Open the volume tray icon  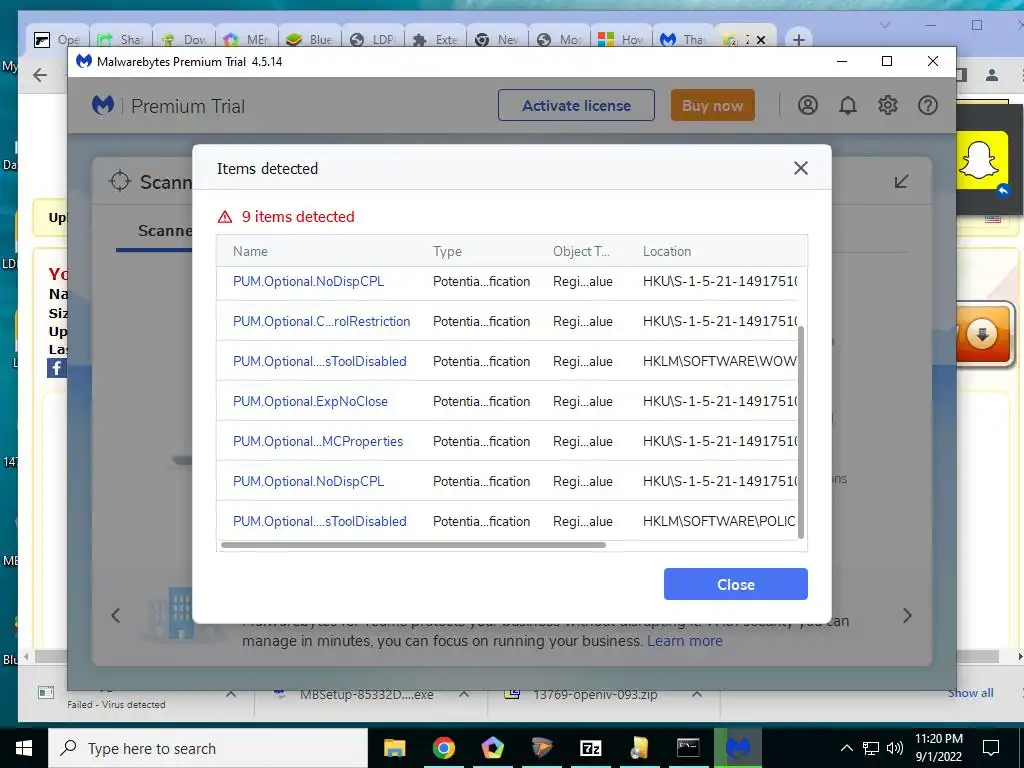click(895, 748)
